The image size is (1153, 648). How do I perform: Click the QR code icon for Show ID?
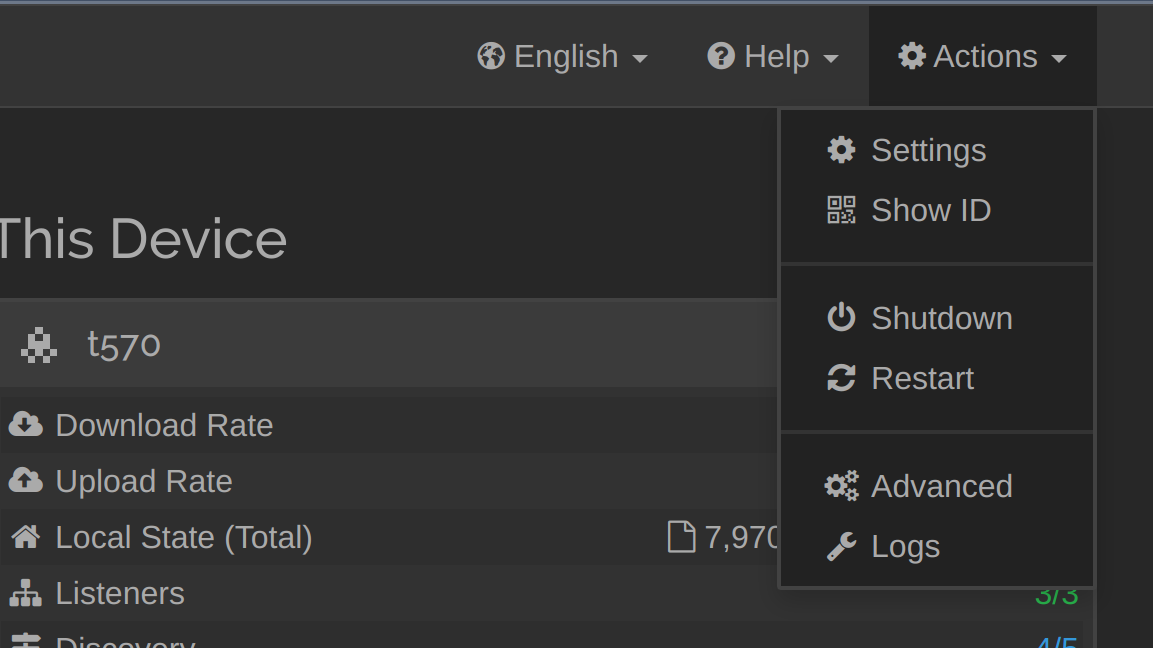841,210
